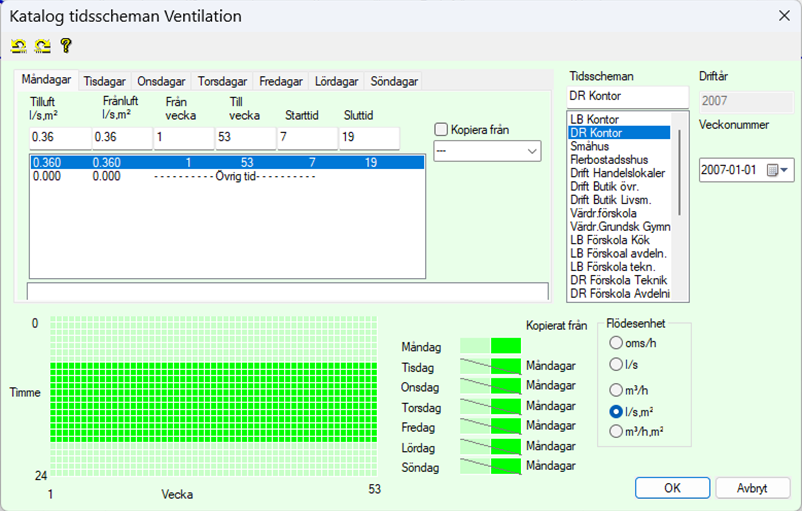The width and height of the screenshot is (802, 511).
Task: Click the Tisdag copied-schedule indicator bar
Action: point(490,367)
